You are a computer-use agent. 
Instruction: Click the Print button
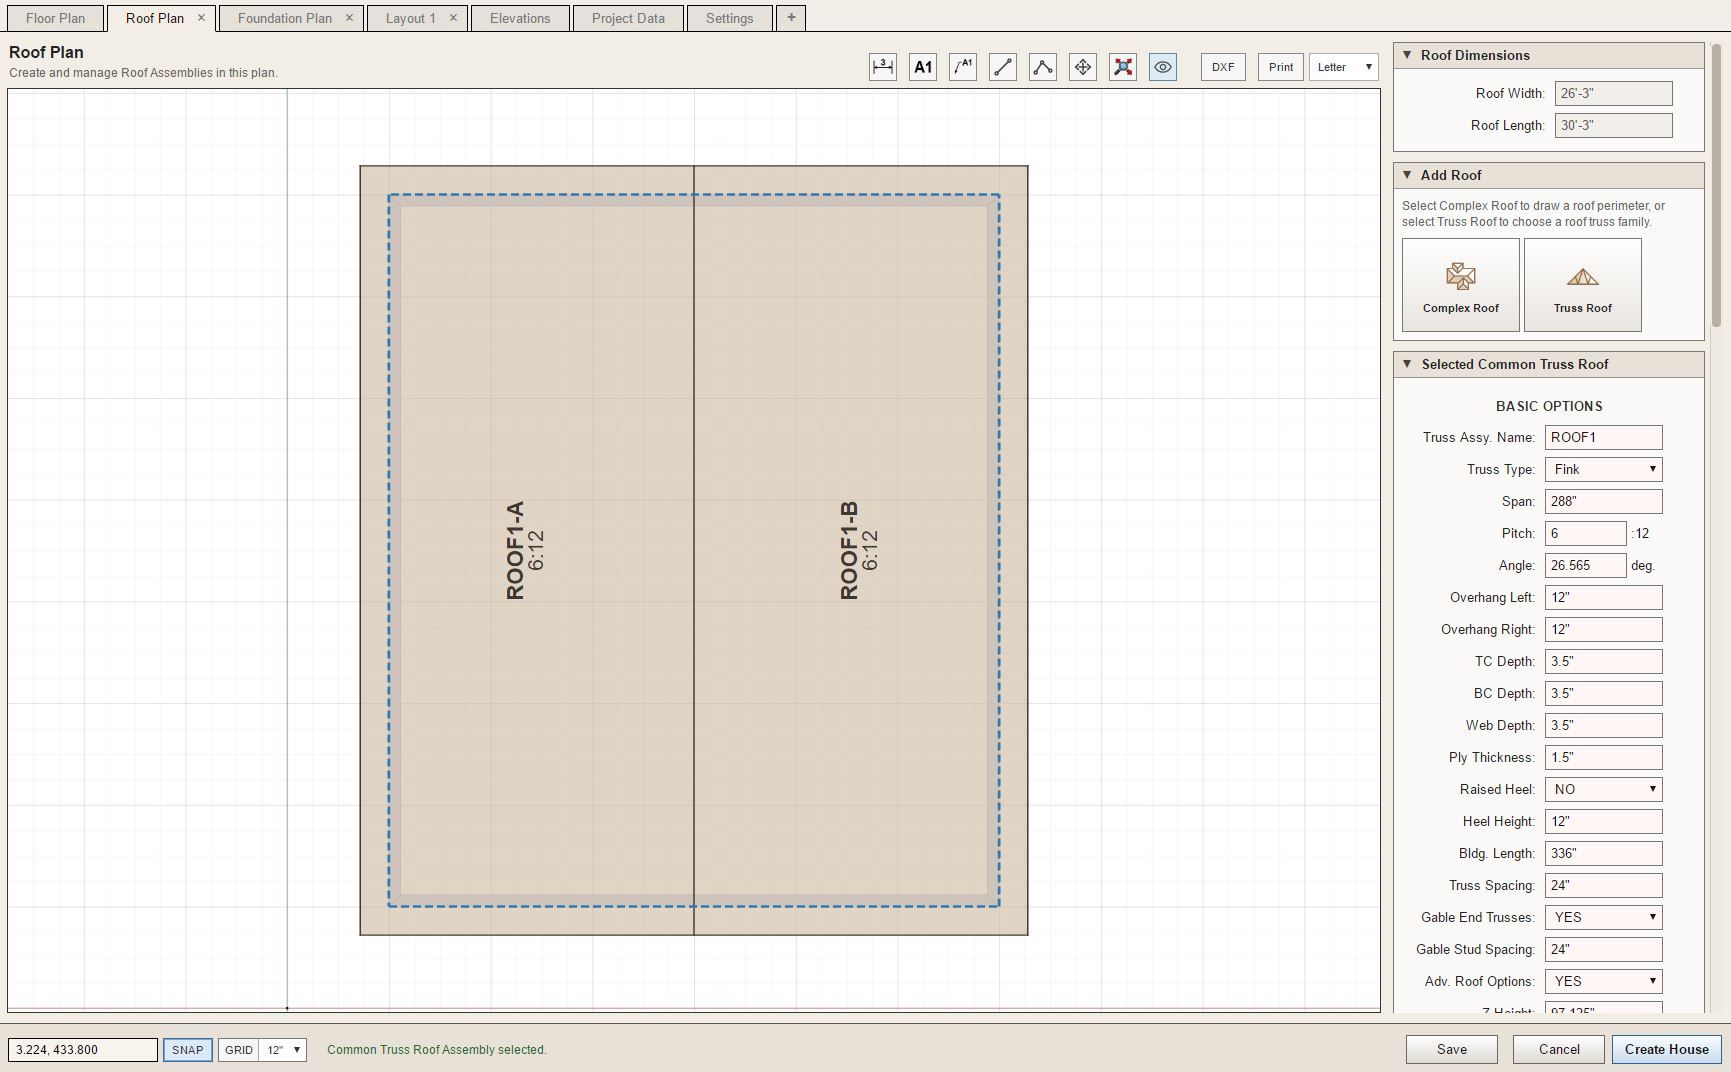(x=1281, y=67)
